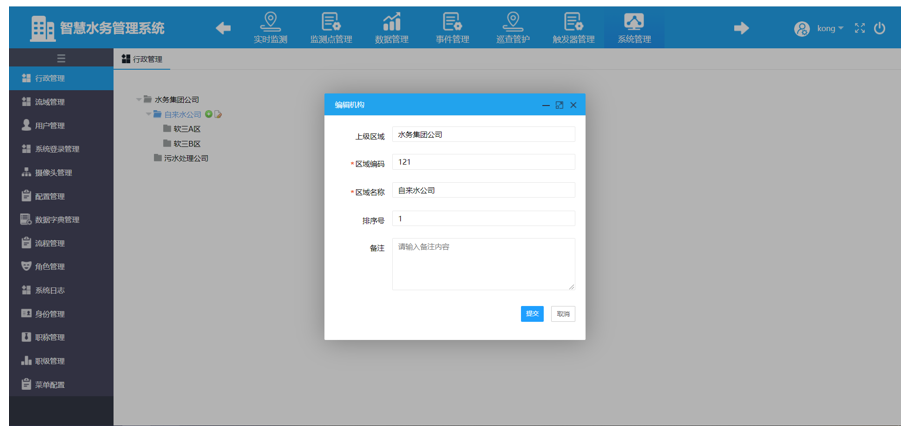Click the 提交 submit button
The width and height of the screenshot is (908, 430).
532,314
